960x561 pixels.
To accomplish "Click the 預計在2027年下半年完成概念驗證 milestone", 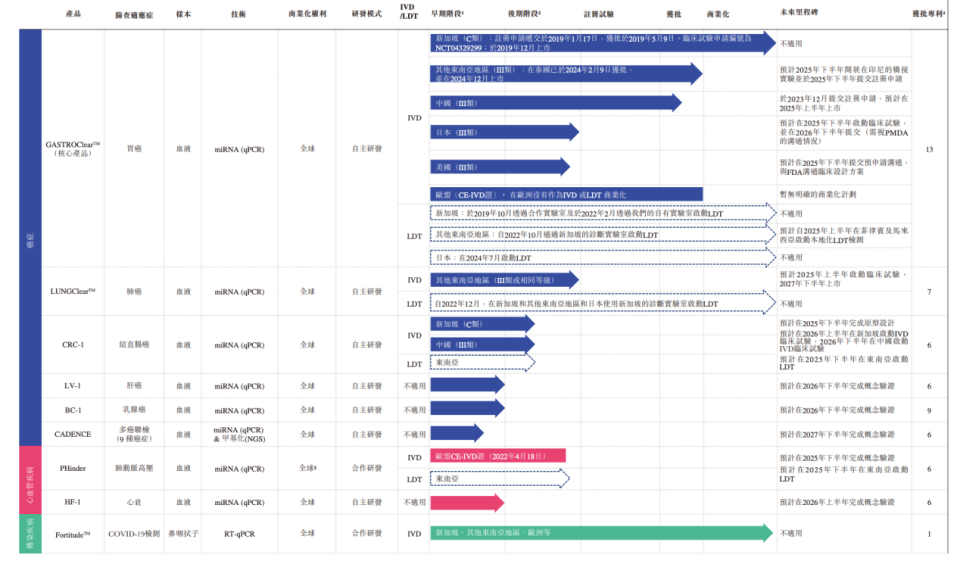I will (x=837, y=434).
